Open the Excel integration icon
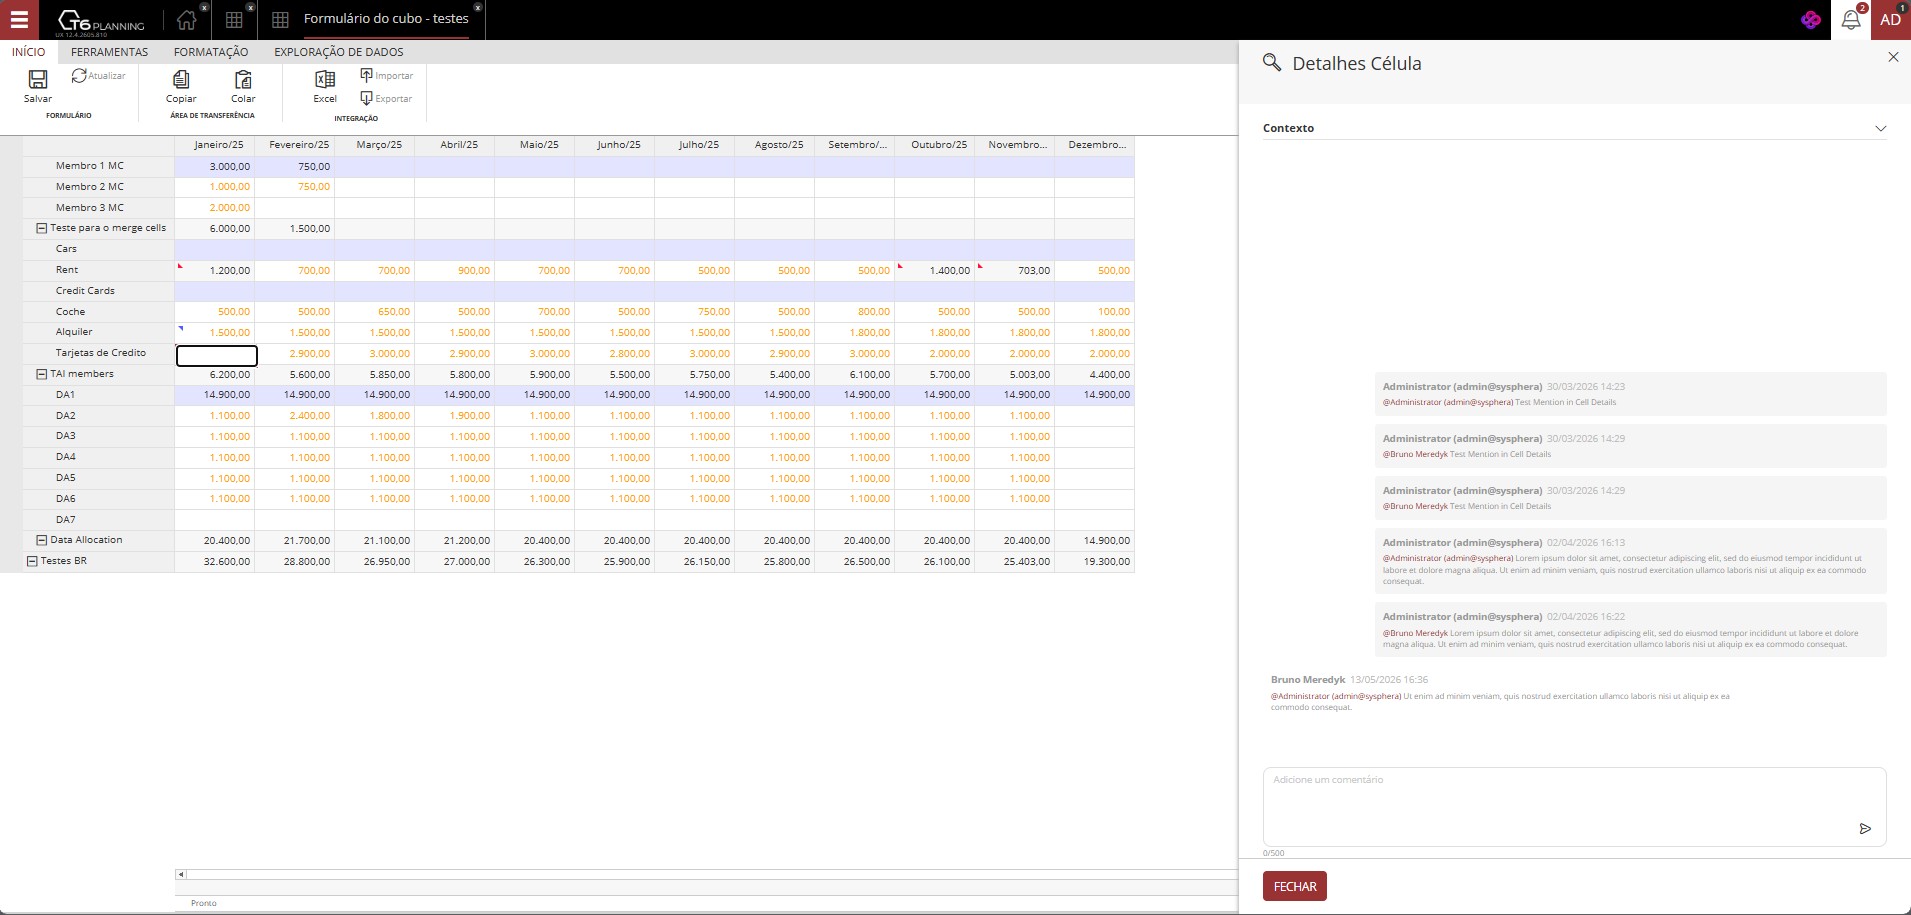 click(325, 79)
